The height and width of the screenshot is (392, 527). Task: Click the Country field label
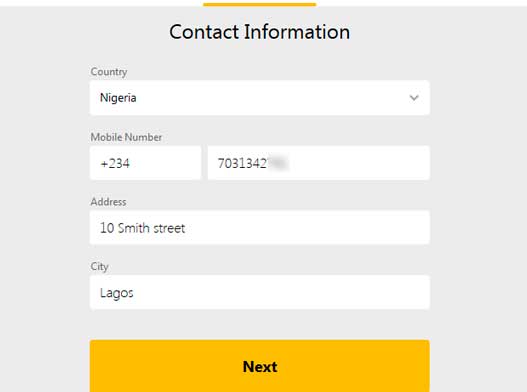point(109,72)
